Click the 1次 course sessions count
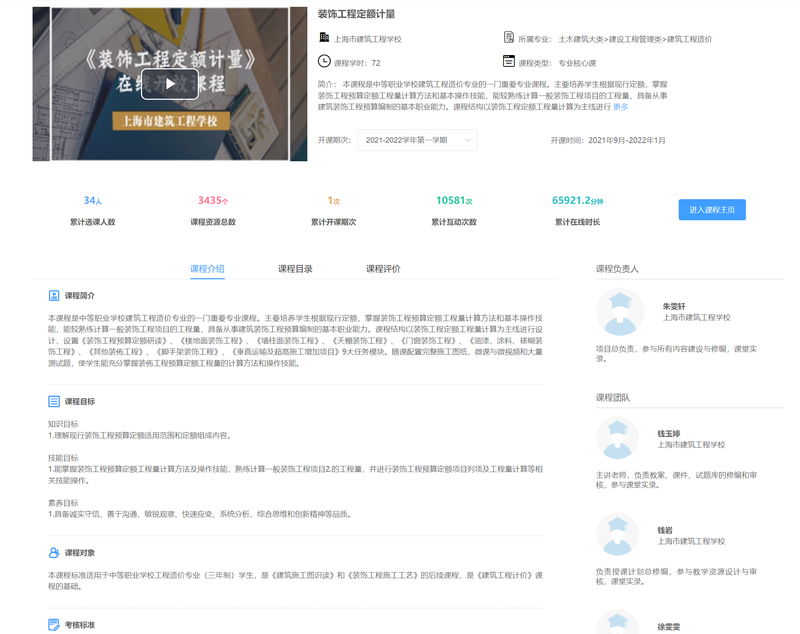This screenshot has width=800, height=634. point(333,200)
